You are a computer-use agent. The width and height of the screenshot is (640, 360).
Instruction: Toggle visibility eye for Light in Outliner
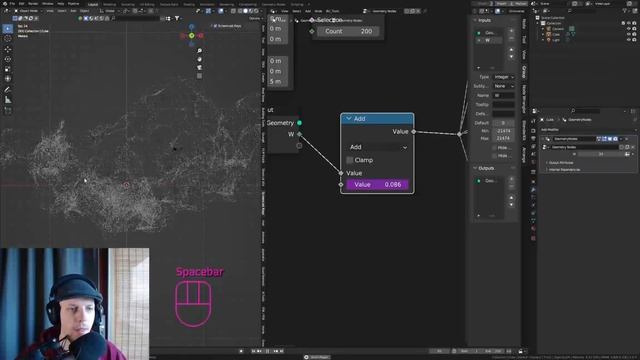coord(629,40)
